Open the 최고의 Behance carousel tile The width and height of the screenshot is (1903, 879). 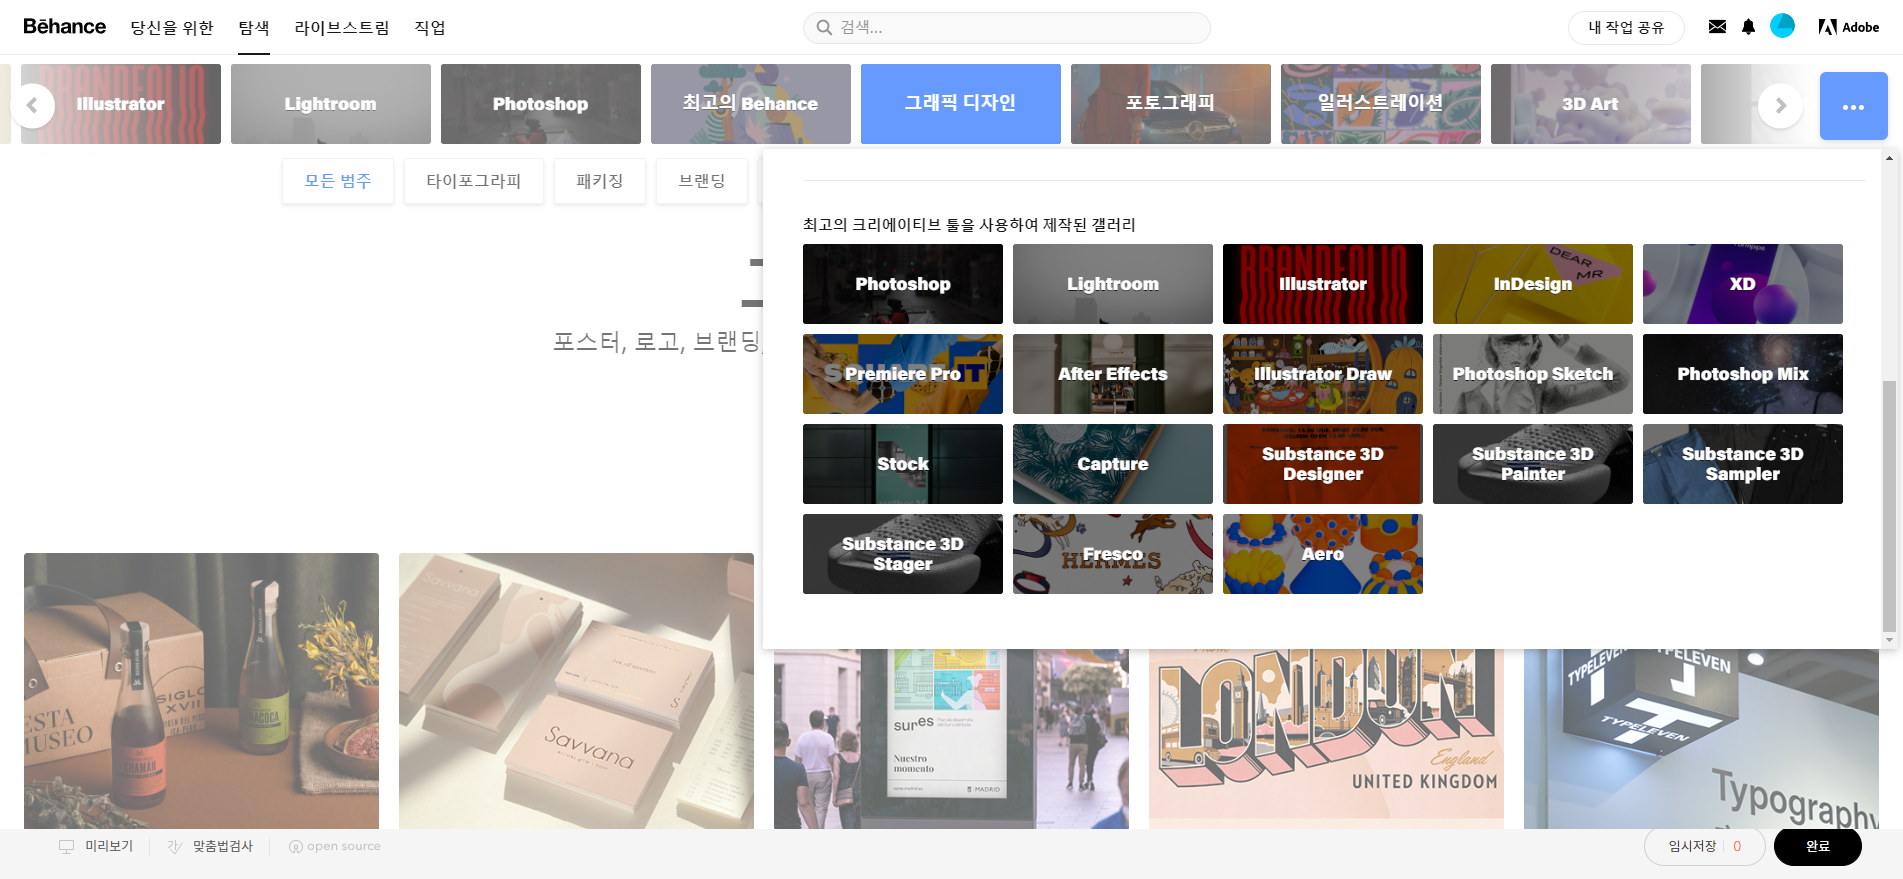pos(751,104)
